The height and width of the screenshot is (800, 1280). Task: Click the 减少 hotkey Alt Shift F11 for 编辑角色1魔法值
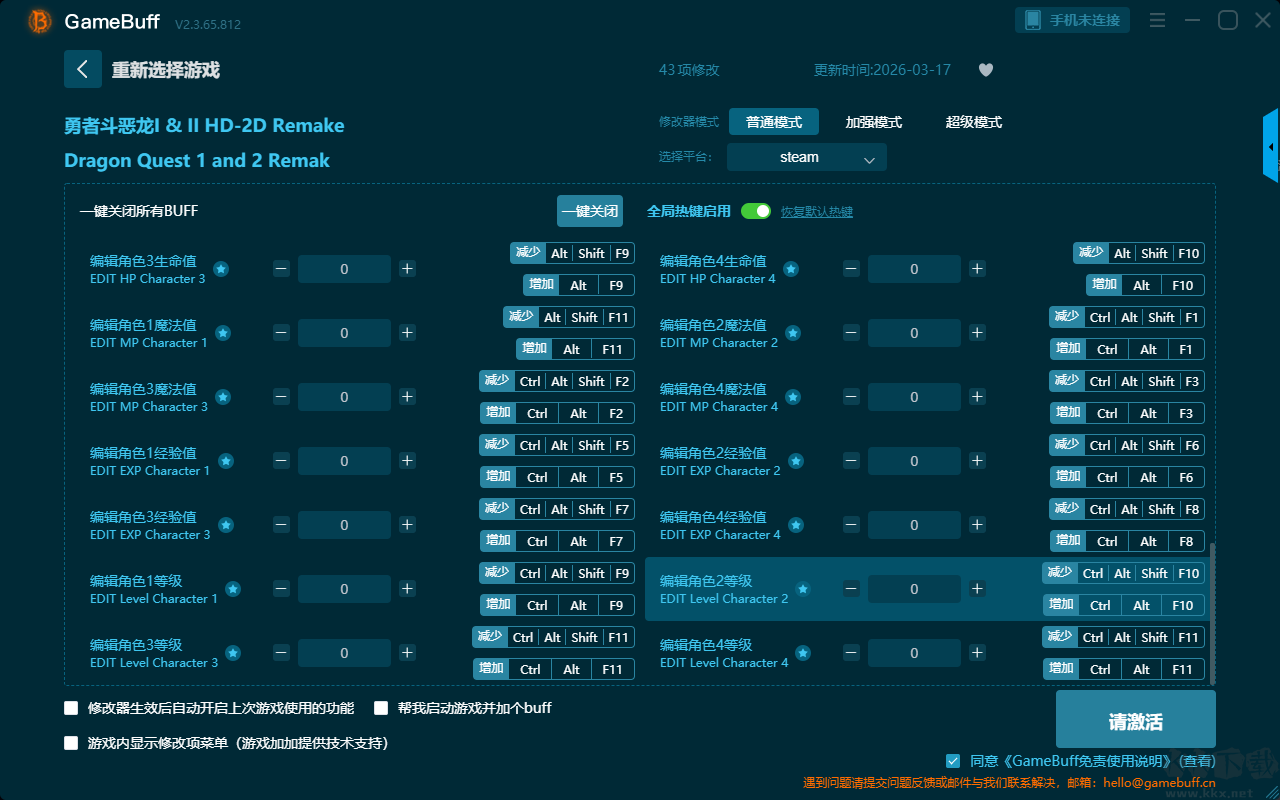point(569,317)
